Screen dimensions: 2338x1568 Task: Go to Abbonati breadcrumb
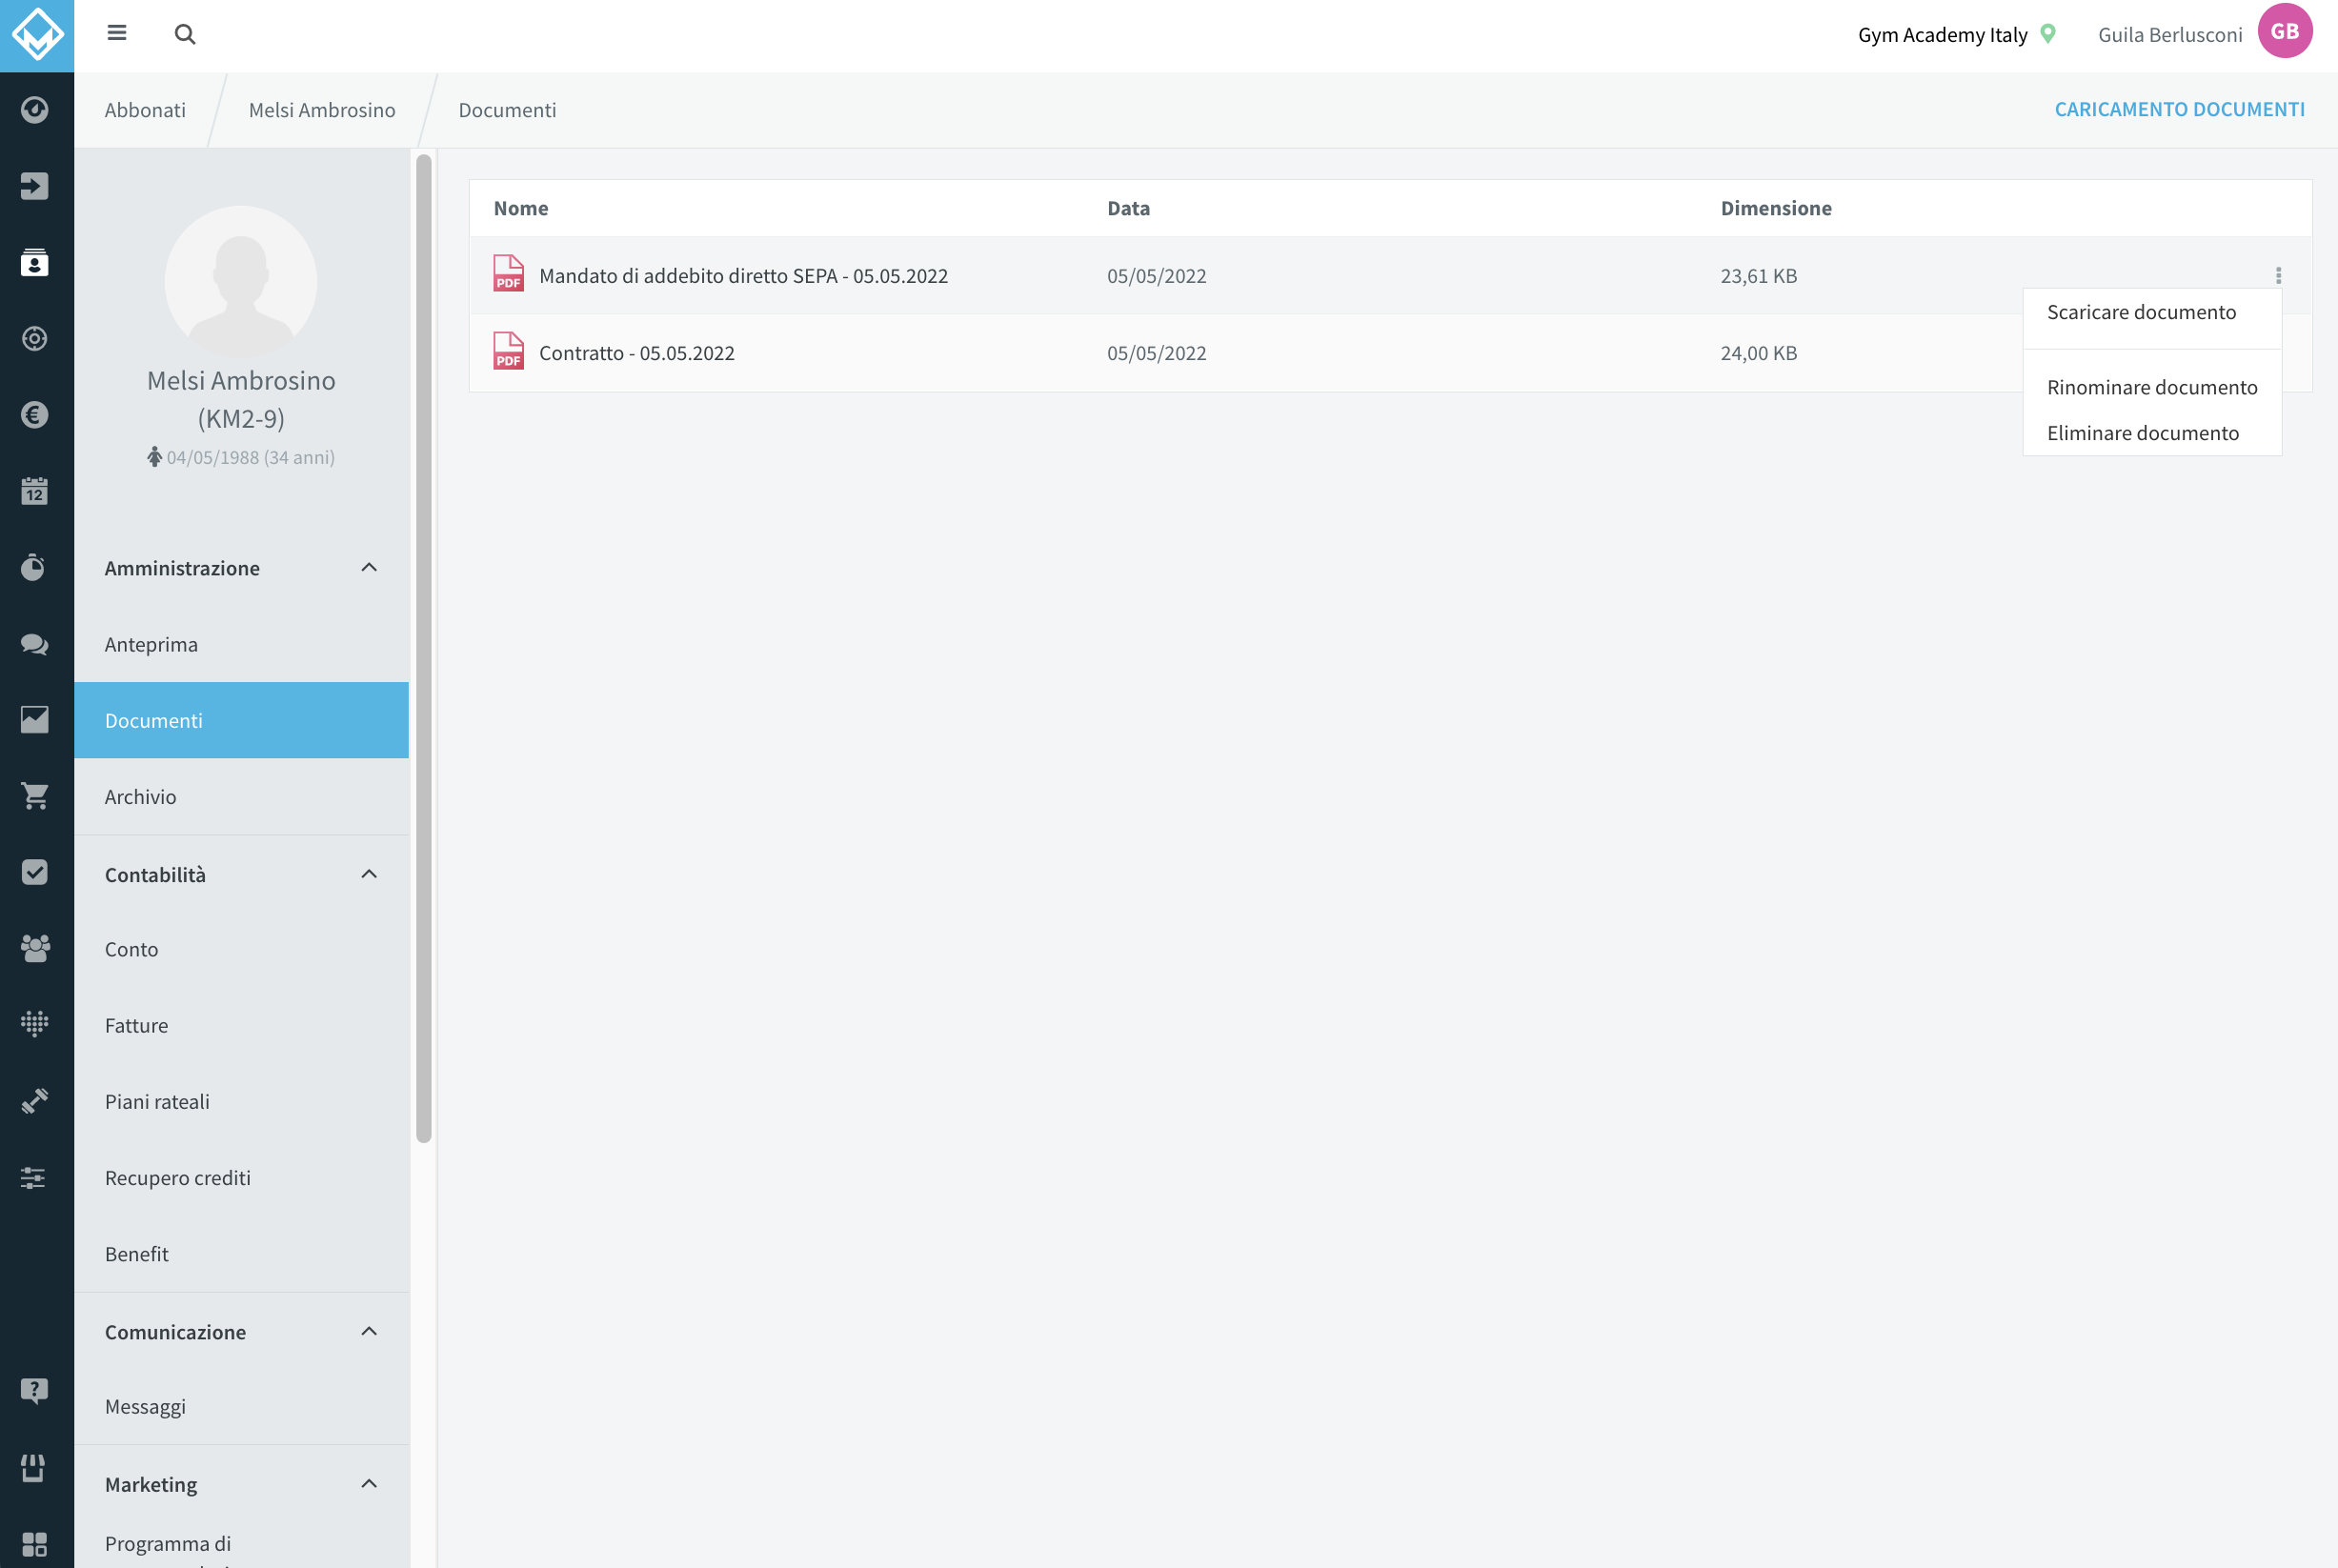145,110
